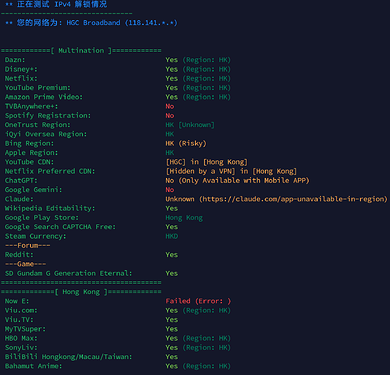Image resolution: width=390 pixels, height=375 pixels.
Task: Click the 'Google Play Store:' label
Action: point(42,218)
